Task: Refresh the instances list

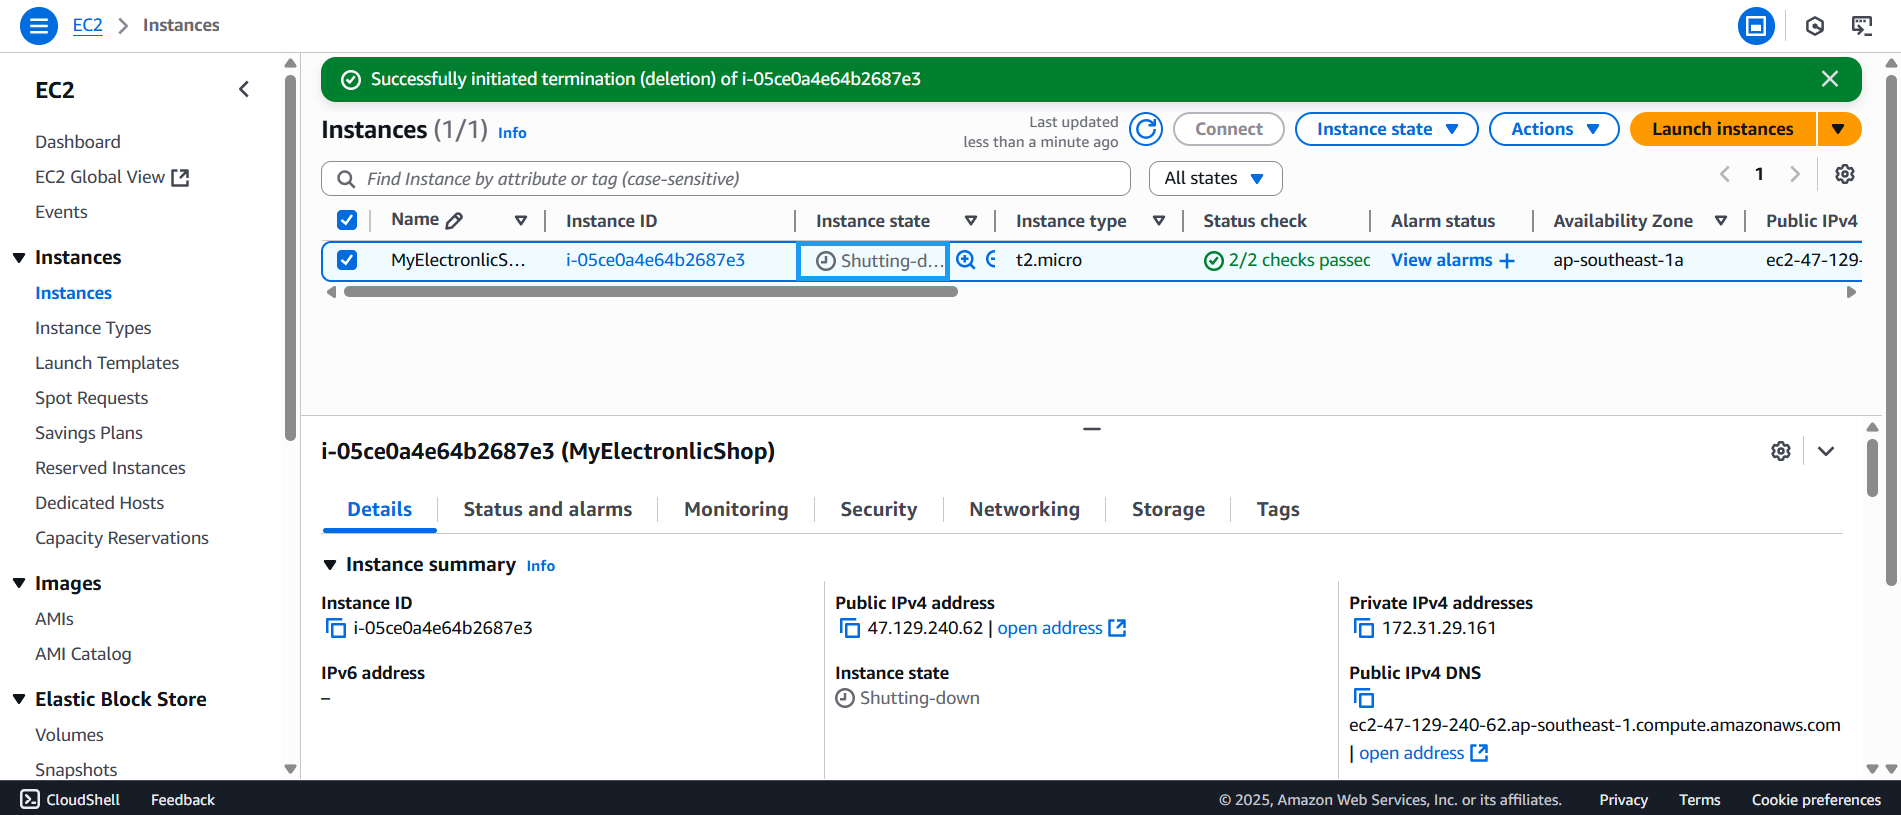Action: click(1146, 129)
